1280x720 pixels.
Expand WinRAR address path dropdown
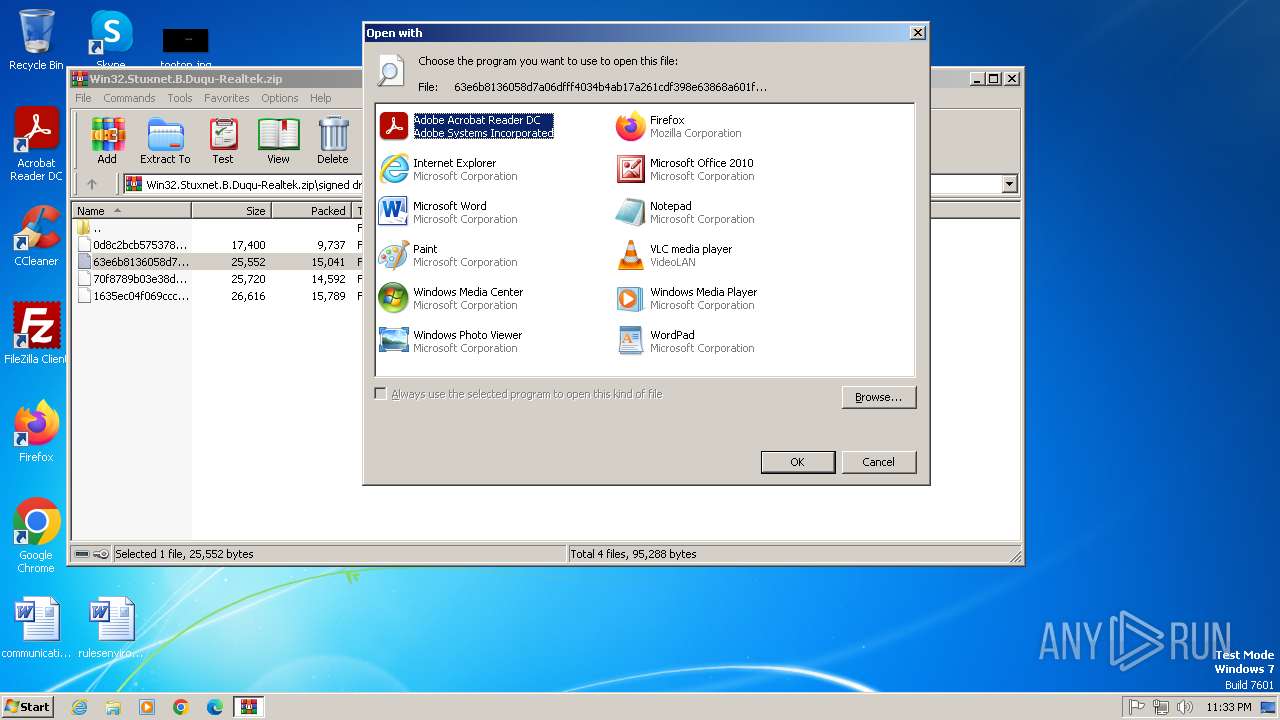1009,184
